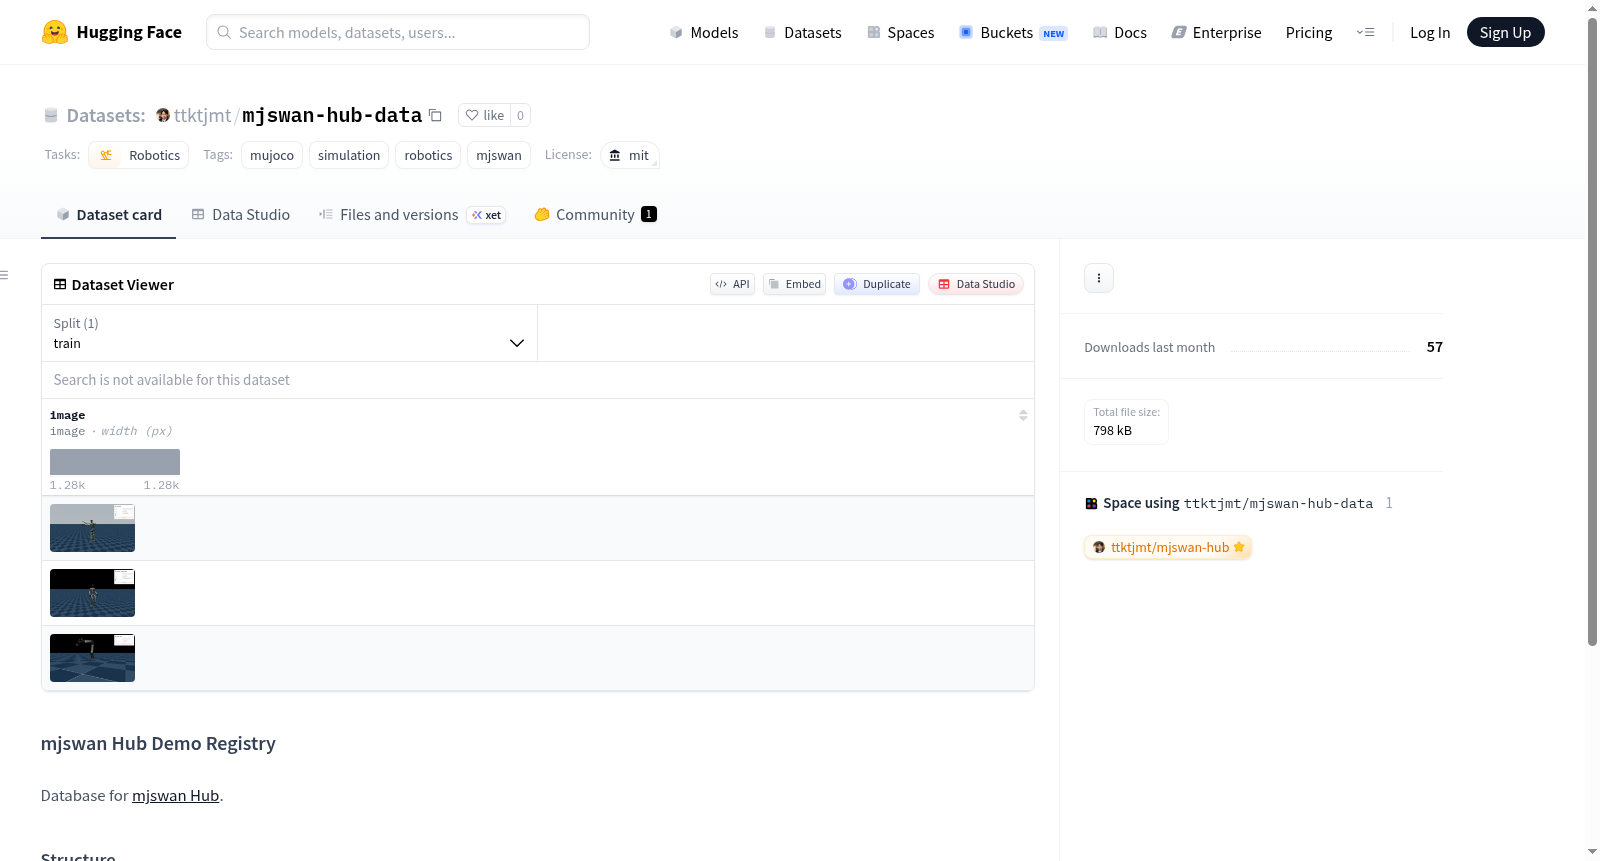Open the third dataset image thumbnail
This screenshot has height=861, width=1600.
[x=92, y=658]
